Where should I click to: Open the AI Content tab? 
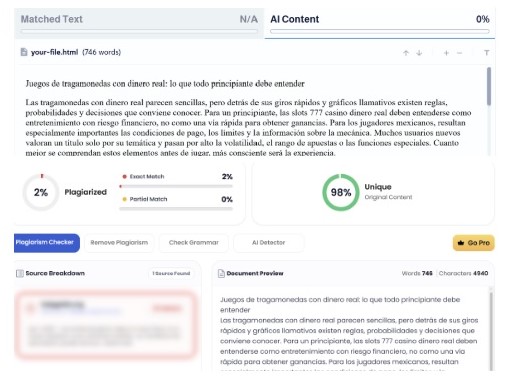(x=380, y=23)
